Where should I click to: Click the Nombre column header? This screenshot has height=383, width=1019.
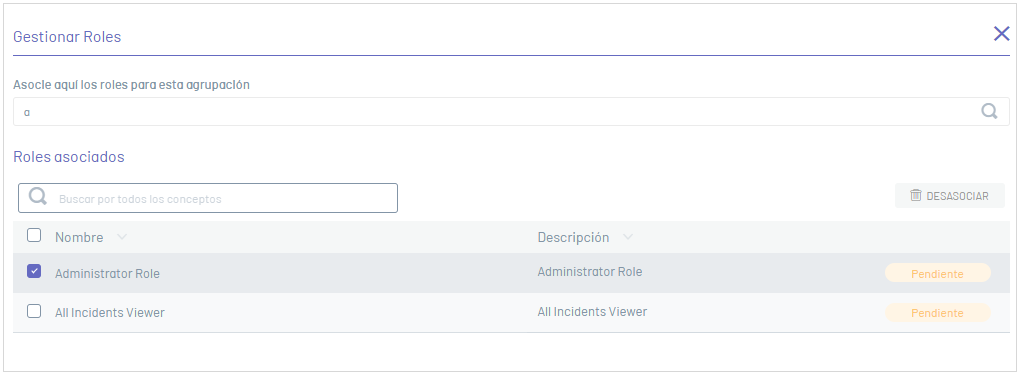click(79, 237)
